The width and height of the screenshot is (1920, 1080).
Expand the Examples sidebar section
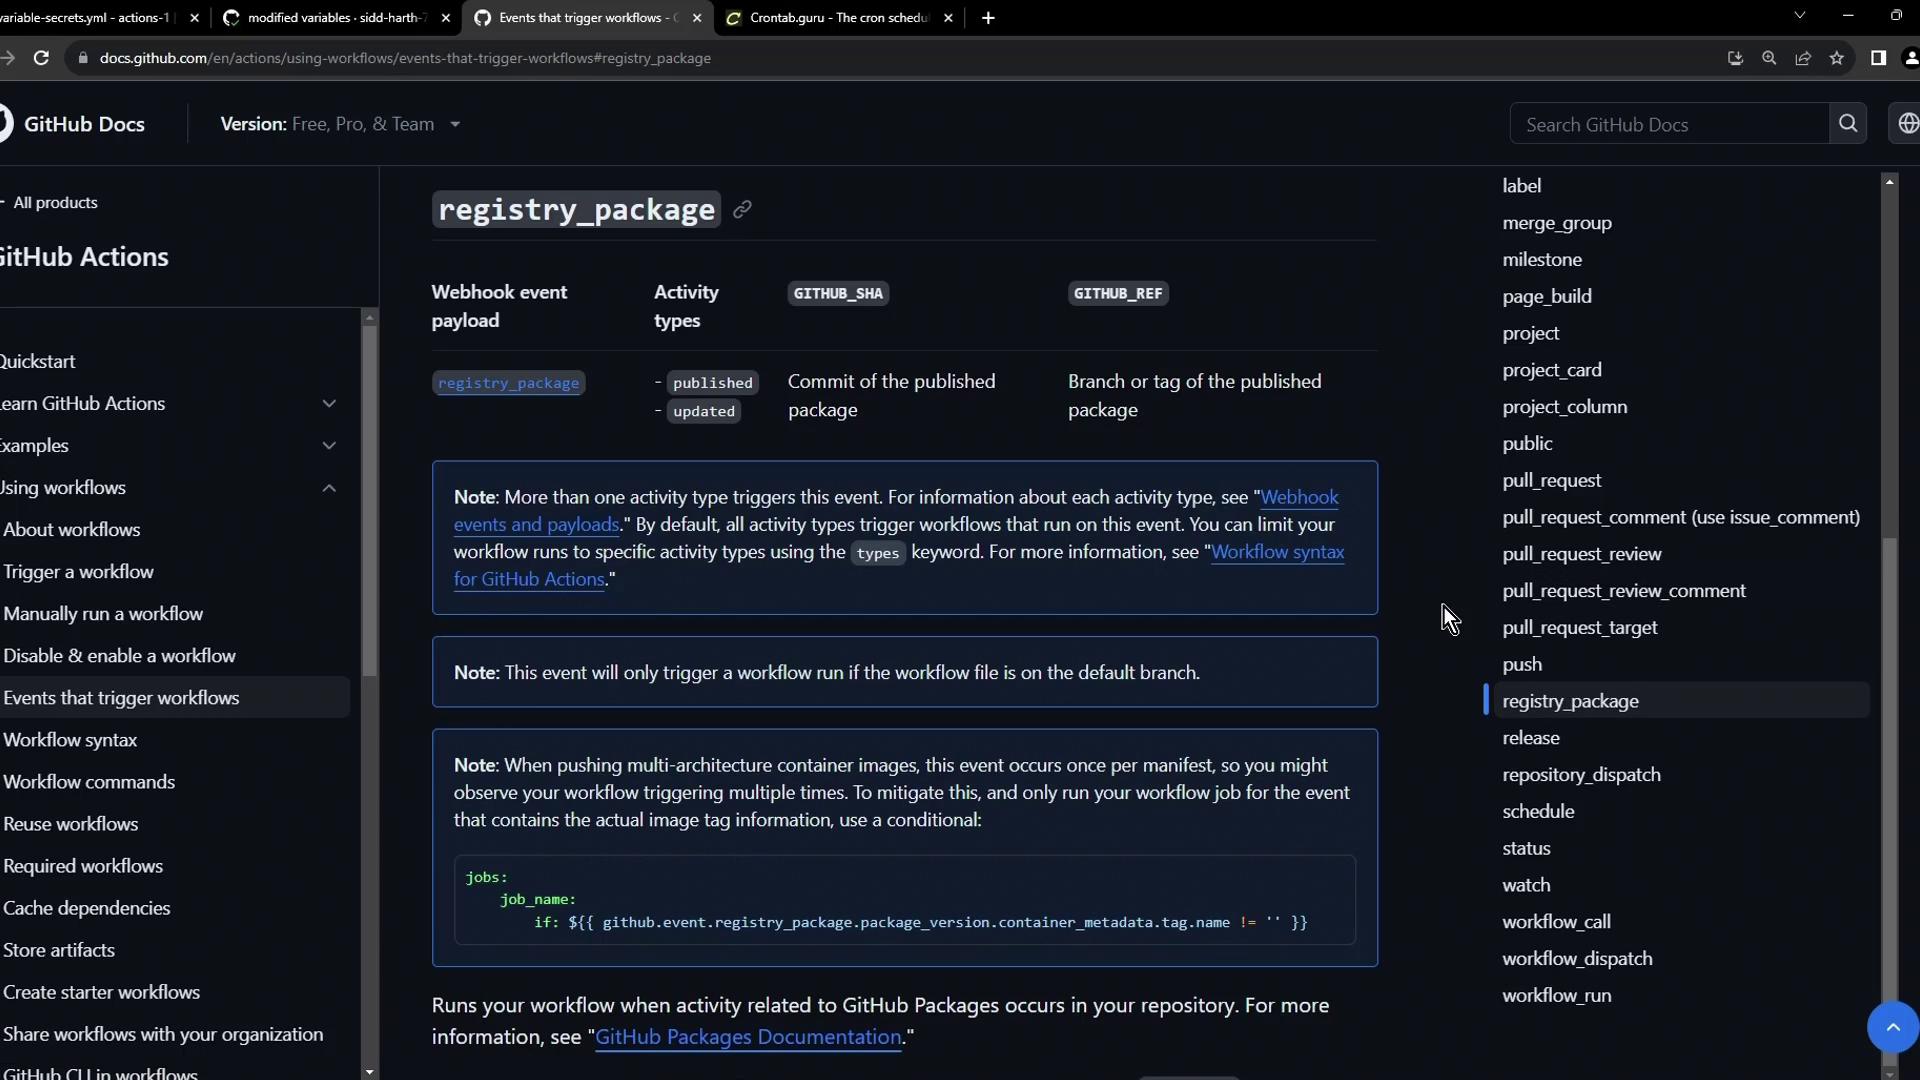tap(329, 445)
